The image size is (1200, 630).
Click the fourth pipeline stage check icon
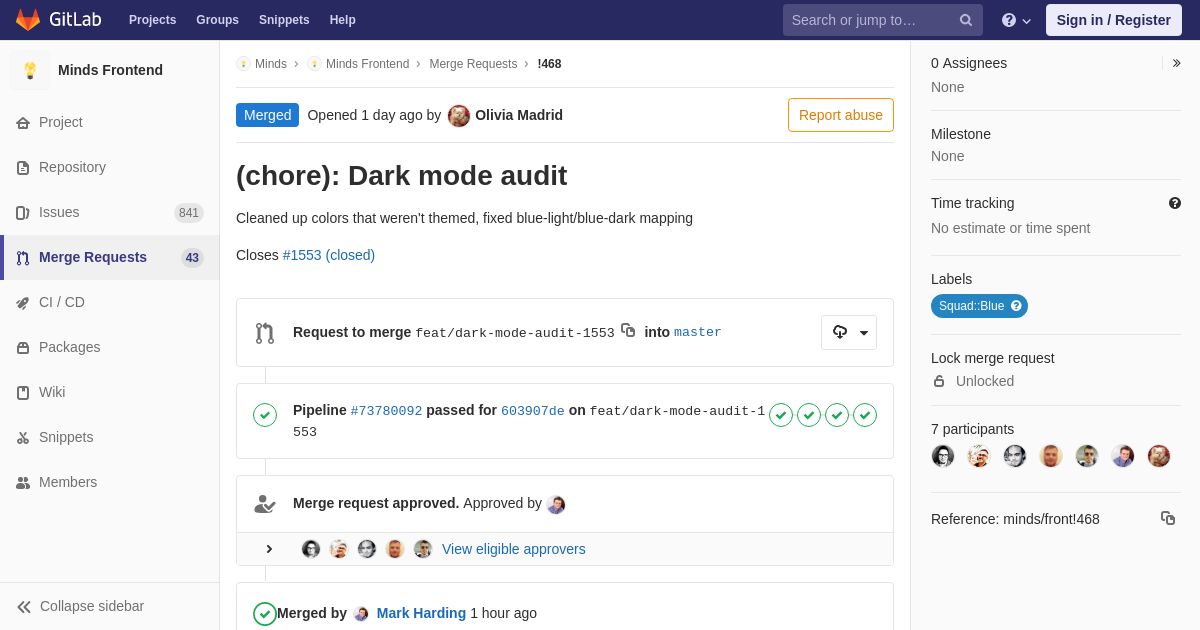[x=865, y=415]
